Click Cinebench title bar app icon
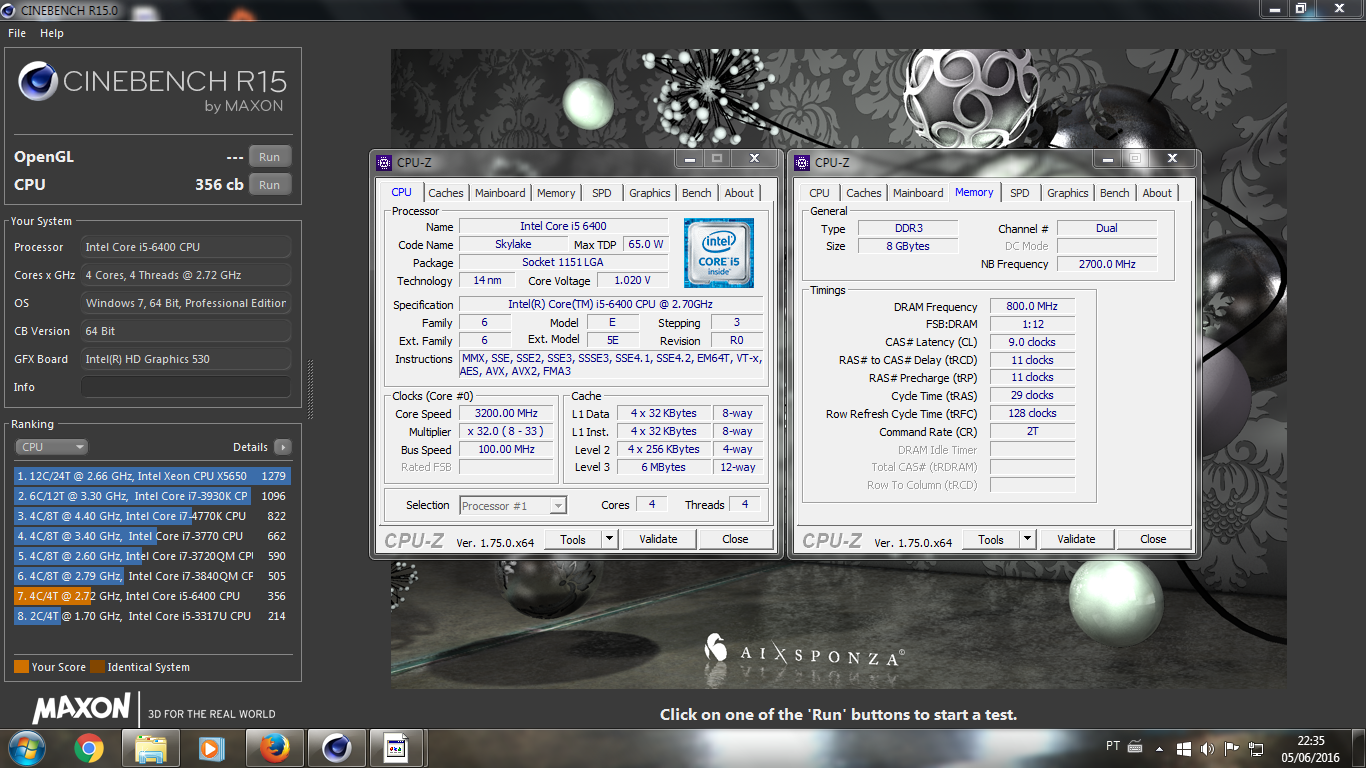Screen dimensions: 1366x768 coord(10,9)
